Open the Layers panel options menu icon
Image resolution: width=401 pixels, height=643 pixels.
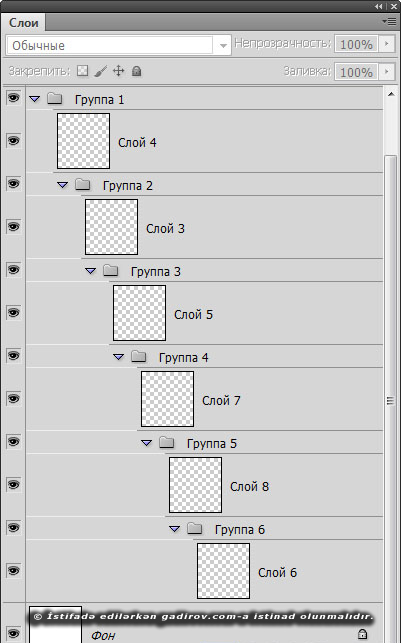click(x=389, y=21)
